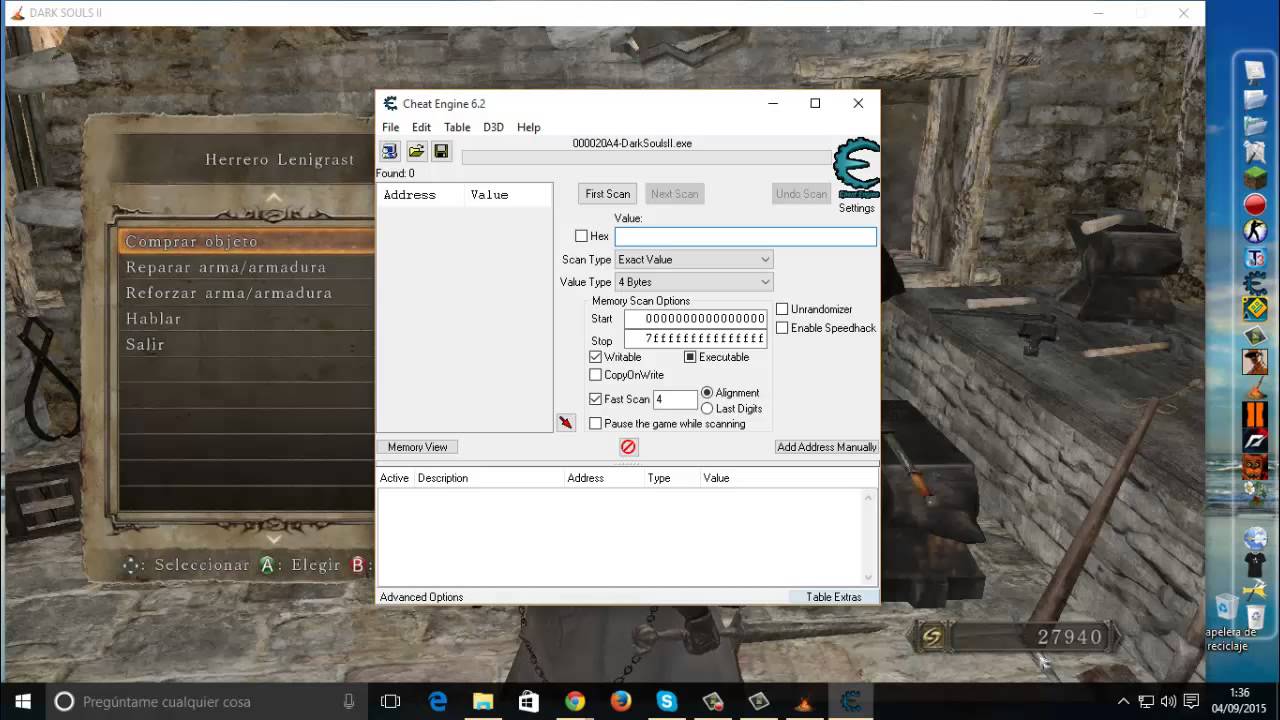Open the process list icon in Cheat Engine
The height and width of the screenshot is (720, 1280).
coord(390,151)
